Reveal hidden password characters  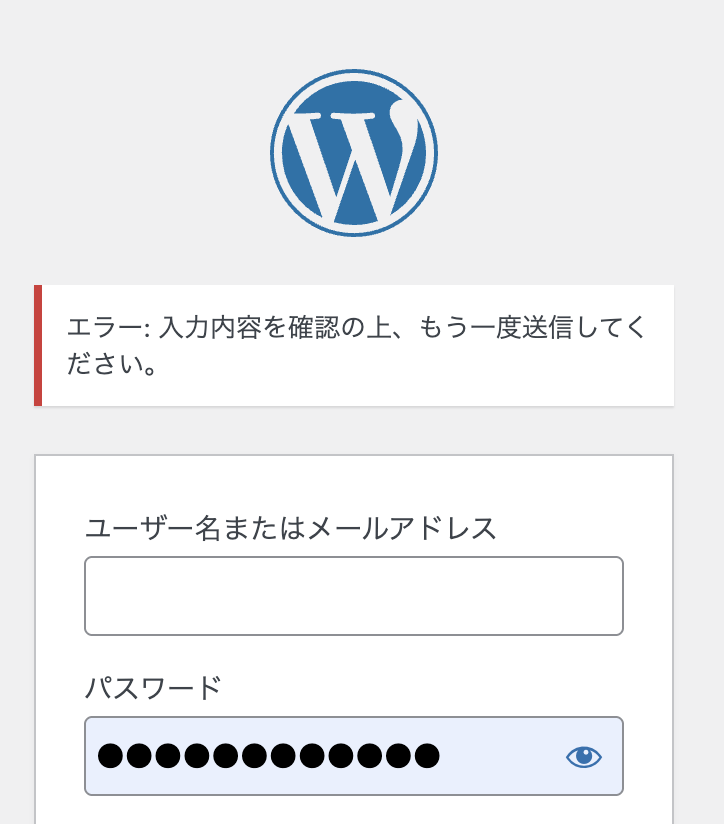[584, 757]
